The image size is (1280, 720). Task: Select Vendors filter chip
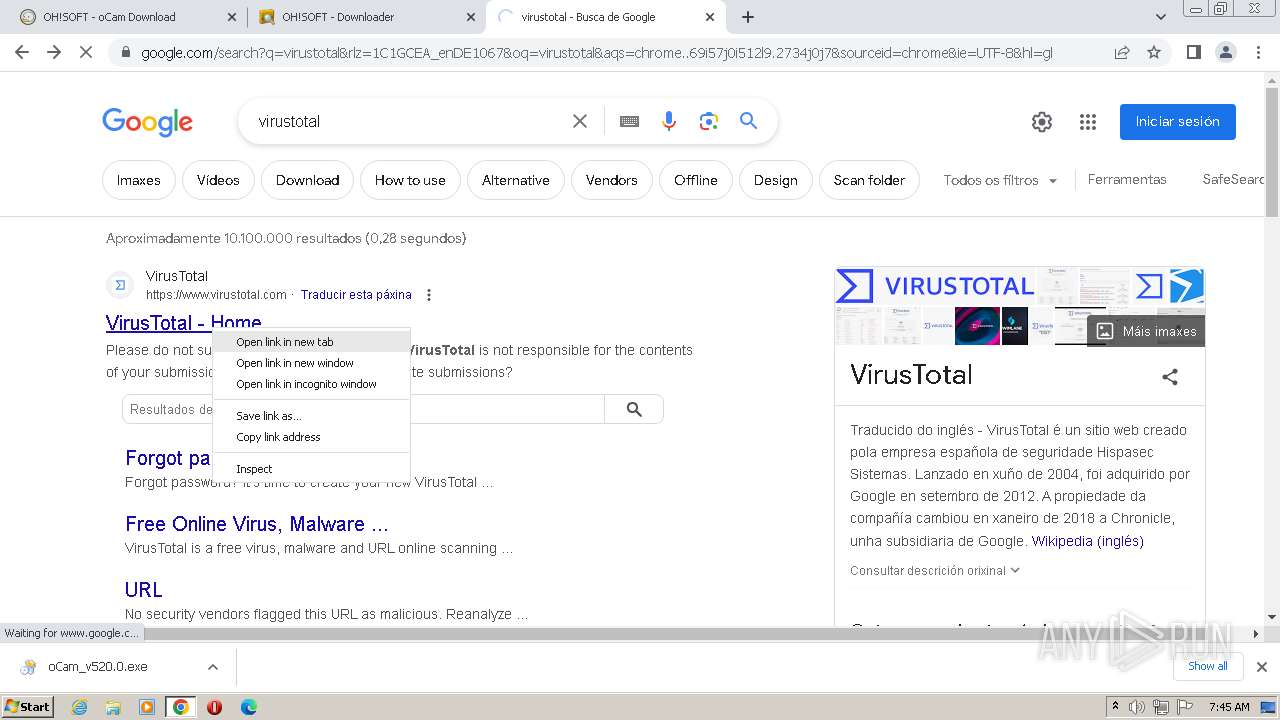pos(612,180)
